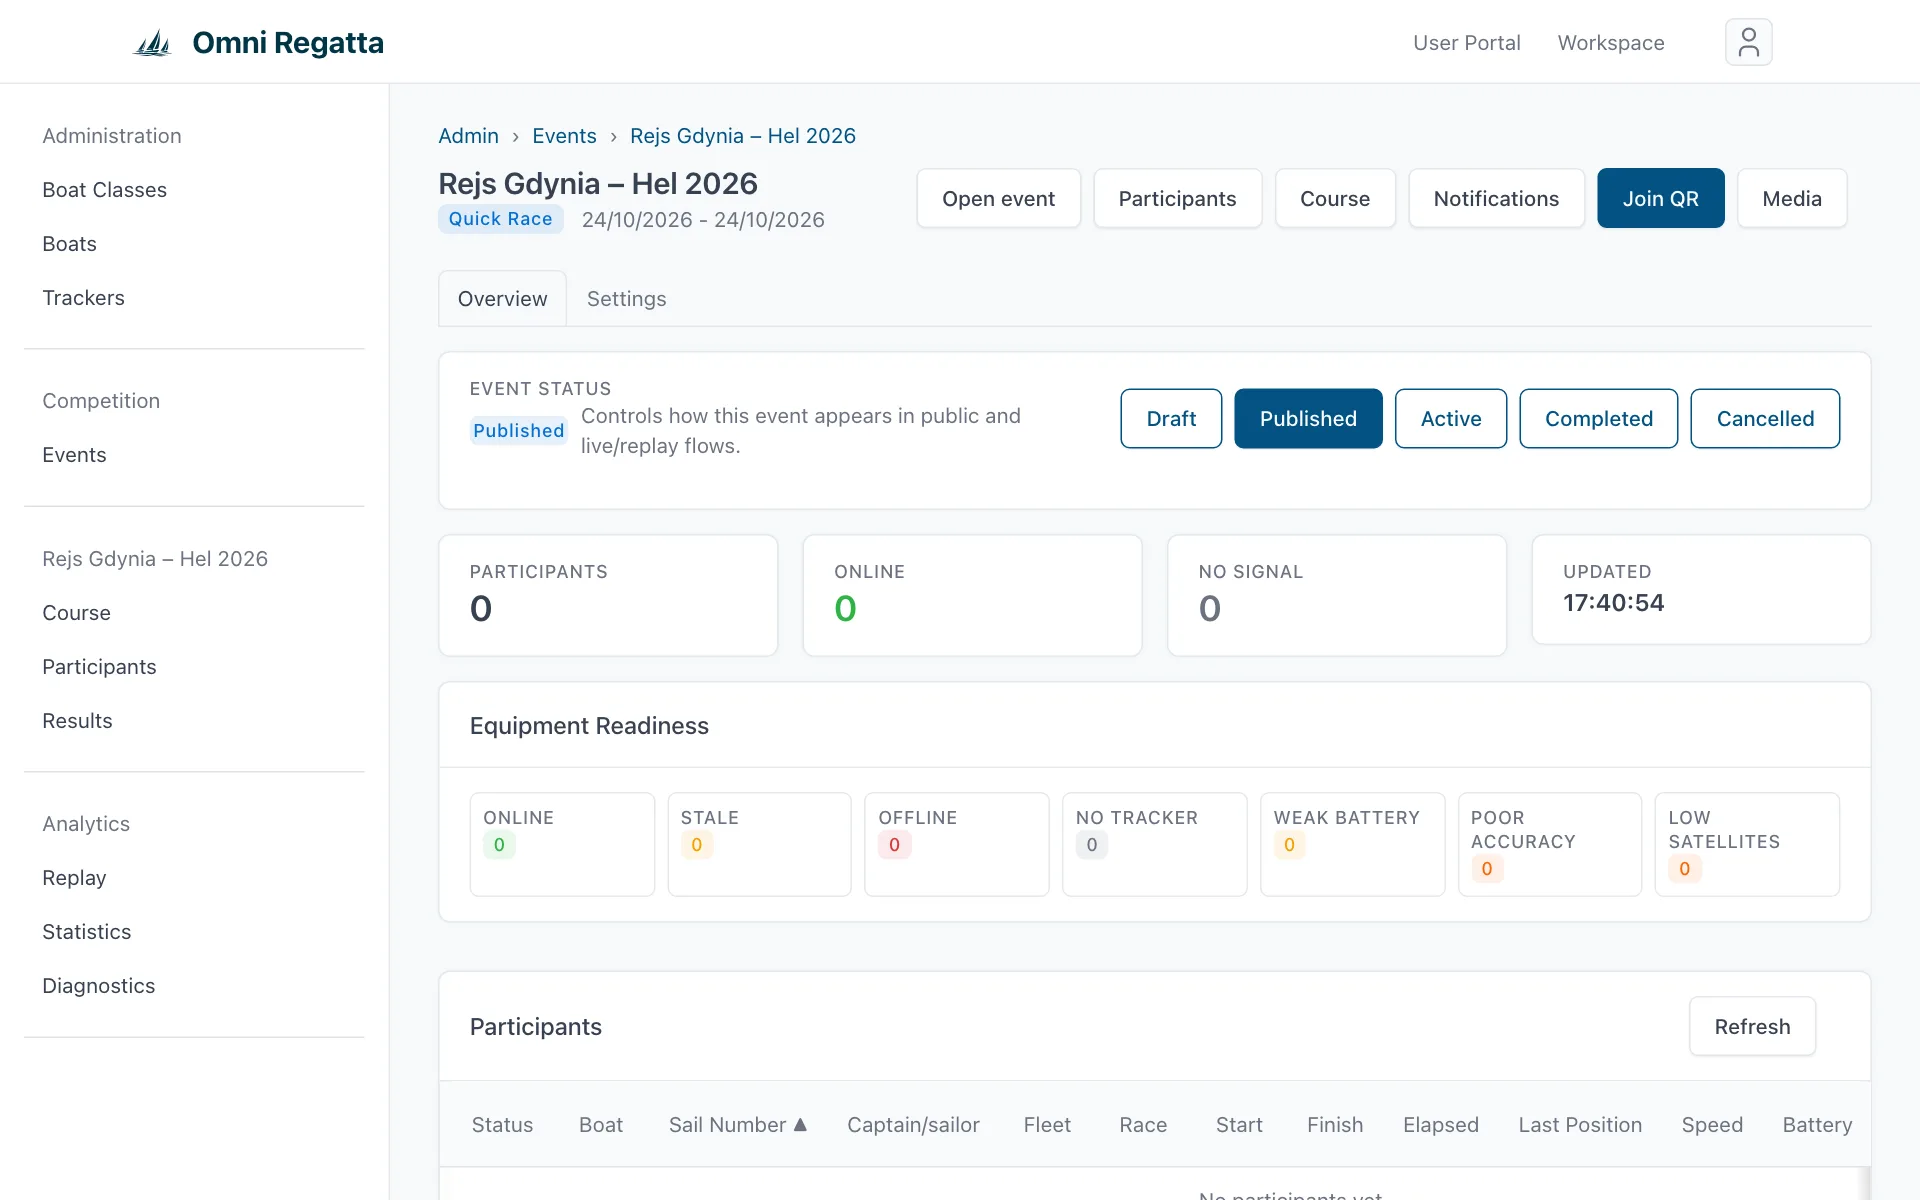Click the Elapsed column header
Screen dimensions: 1920x1200
(1440, 1125)
